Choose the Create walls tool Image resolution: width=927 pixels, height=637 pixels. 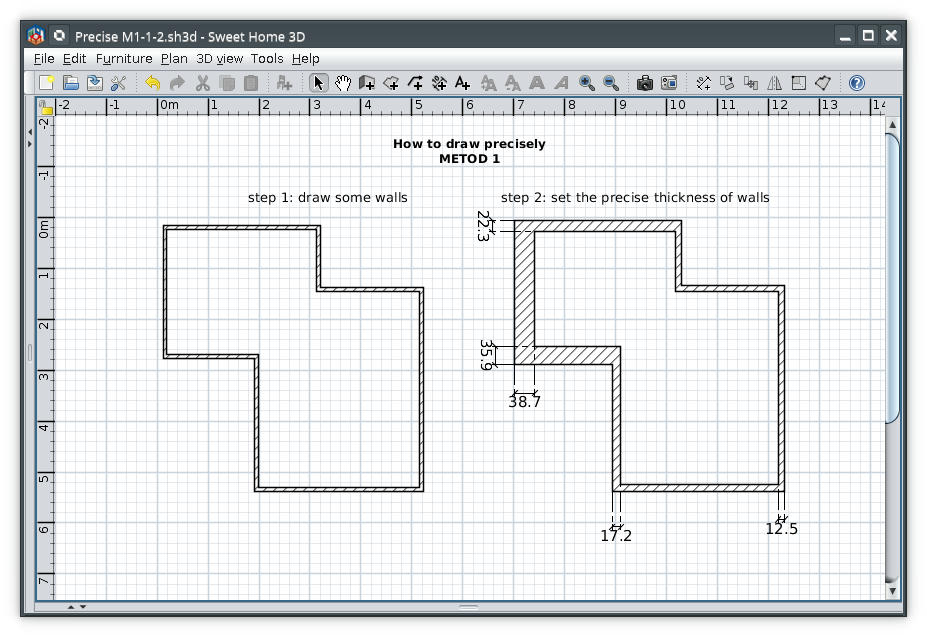(367, 83)
